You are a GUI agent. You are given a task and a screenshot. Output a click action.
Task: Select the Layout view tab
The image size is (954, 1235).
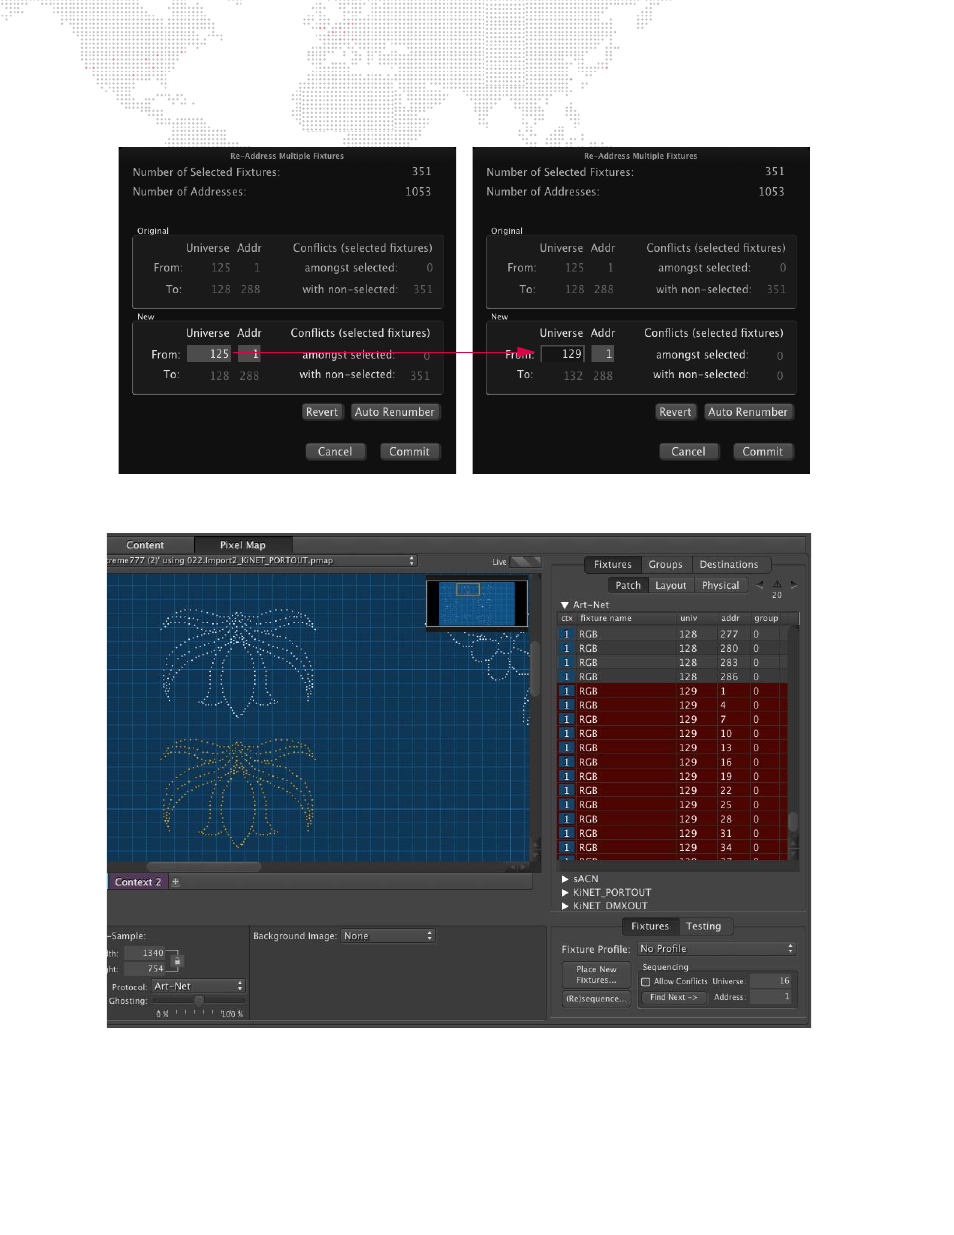tap(671, 586)
